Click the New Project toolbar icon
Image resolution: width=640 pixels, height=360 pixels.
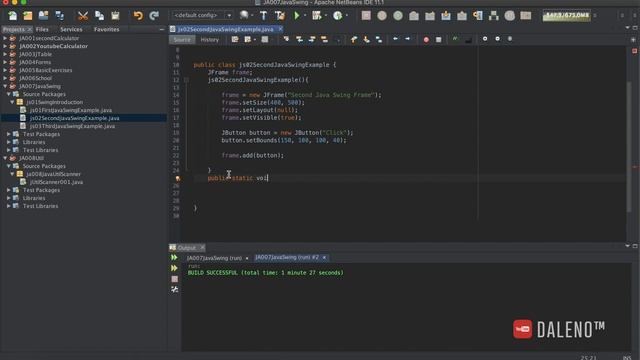(x=28, y=16)
